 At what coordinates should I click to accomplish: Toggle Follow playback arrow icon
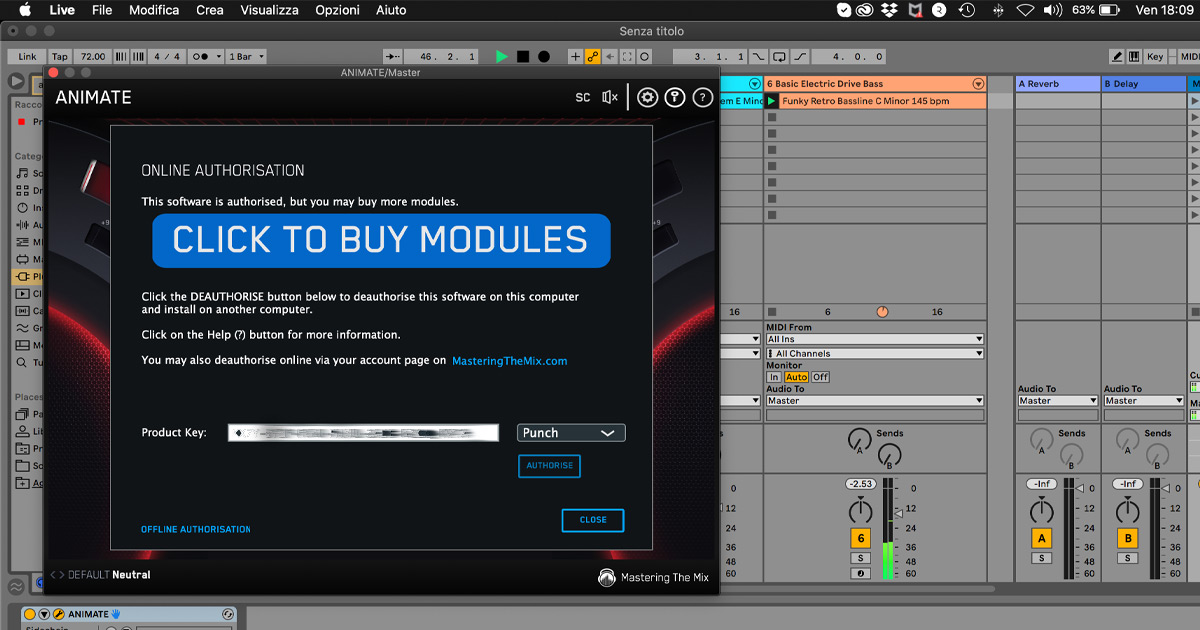(393, 57)
